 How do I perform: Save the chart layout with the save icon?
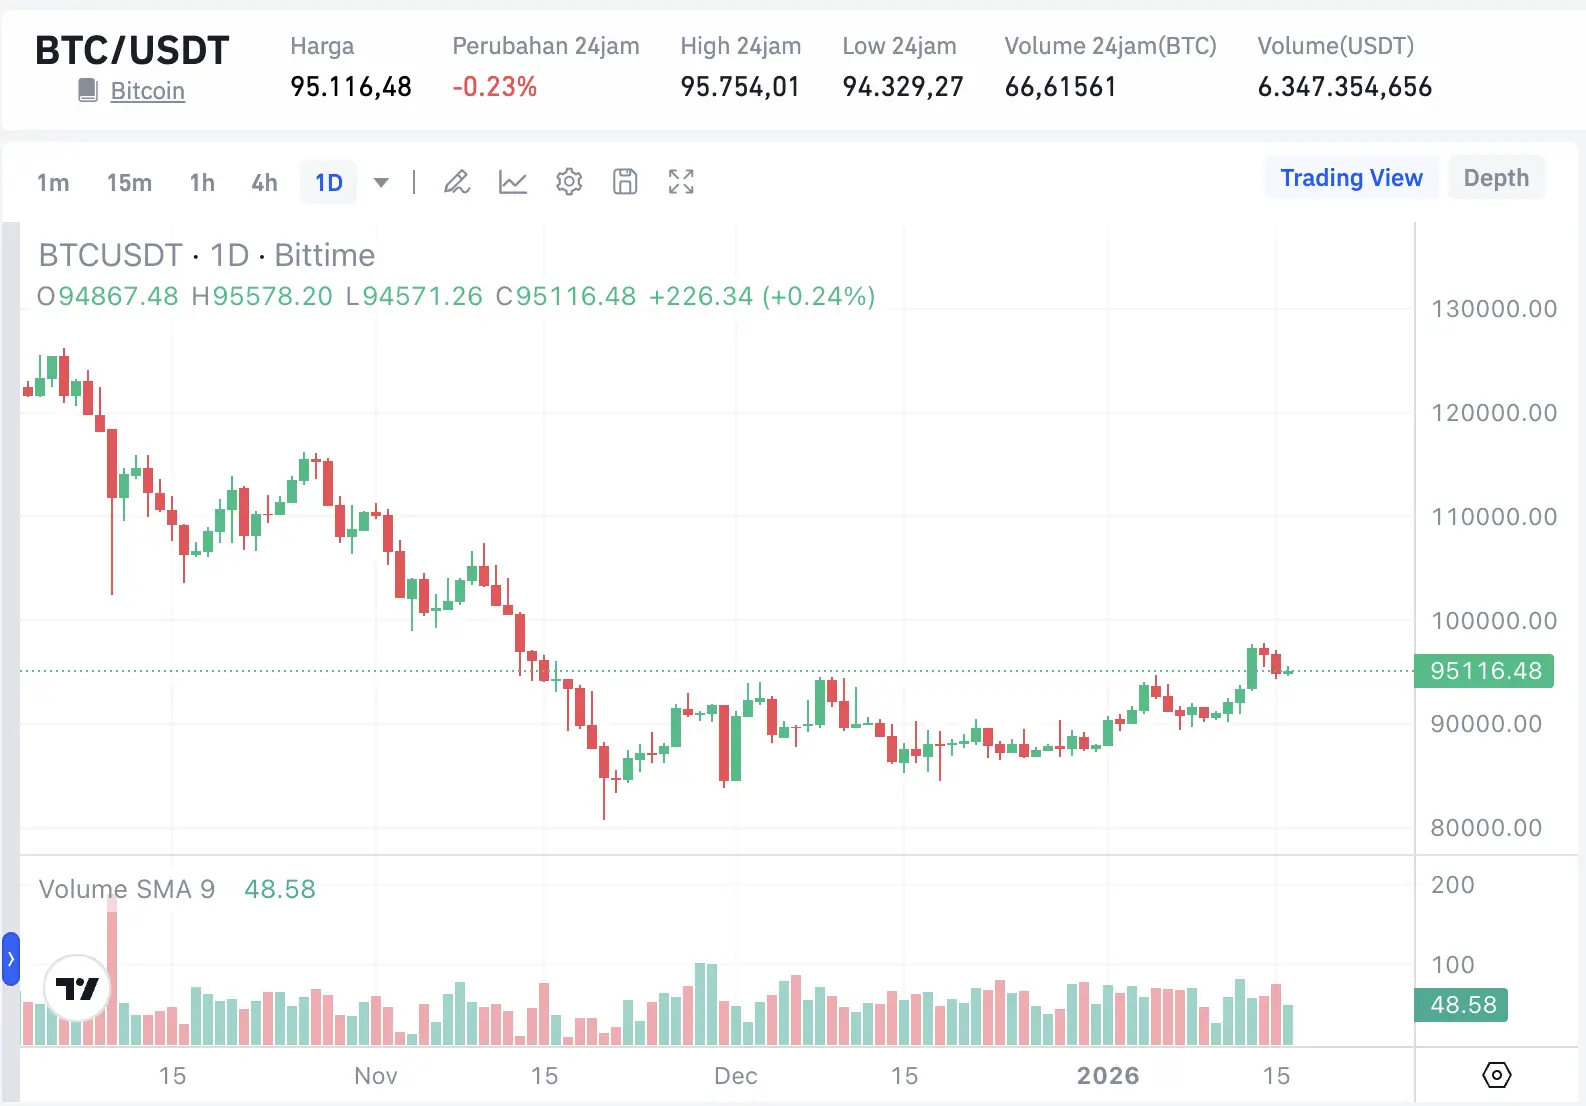[x=625, y=182]
